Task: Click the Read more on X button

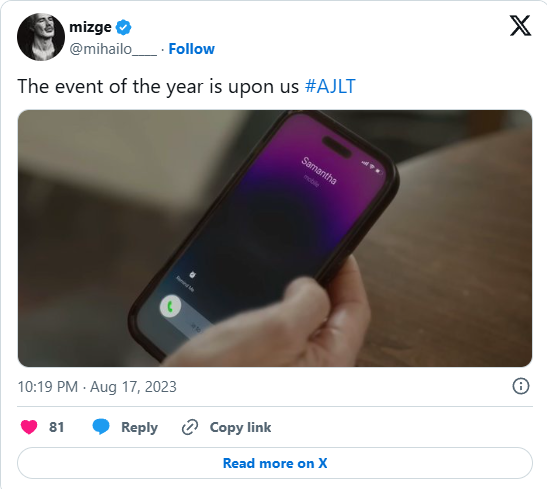Action: pyautogui.click(x=275, y=463)
